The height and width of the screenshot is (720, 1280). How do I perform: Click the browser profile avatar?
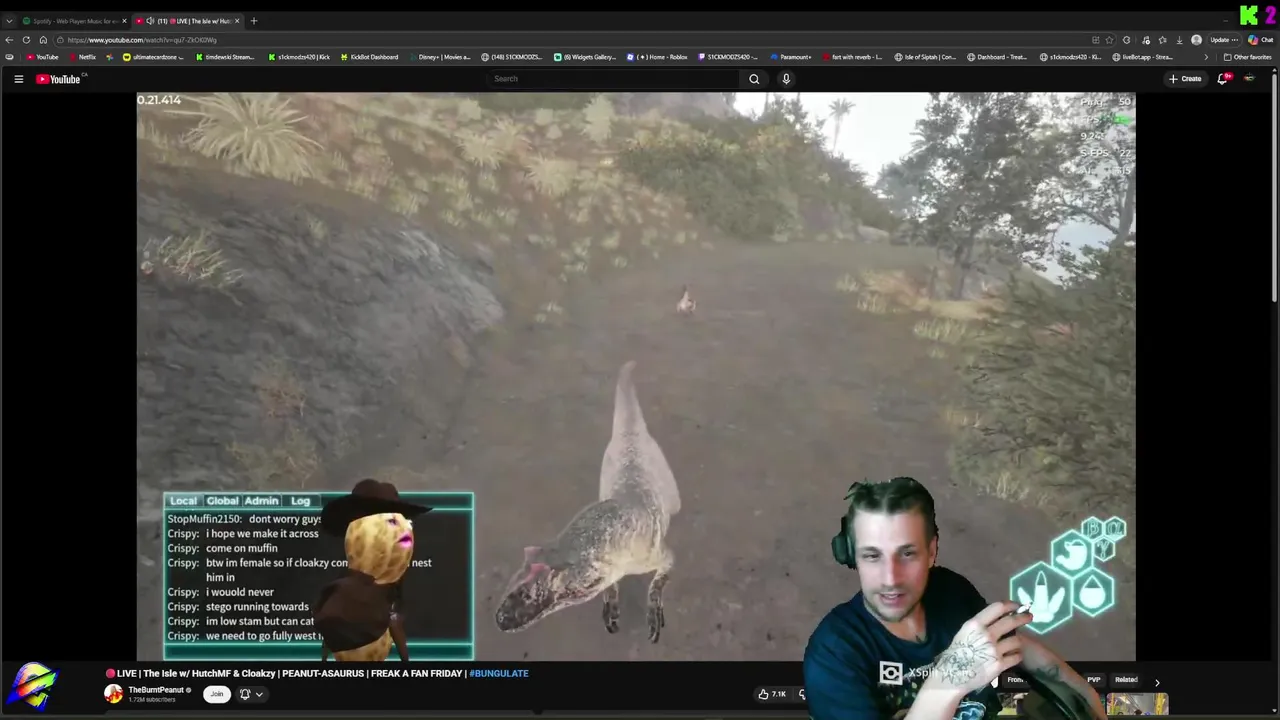click(x=1197, y=40)
